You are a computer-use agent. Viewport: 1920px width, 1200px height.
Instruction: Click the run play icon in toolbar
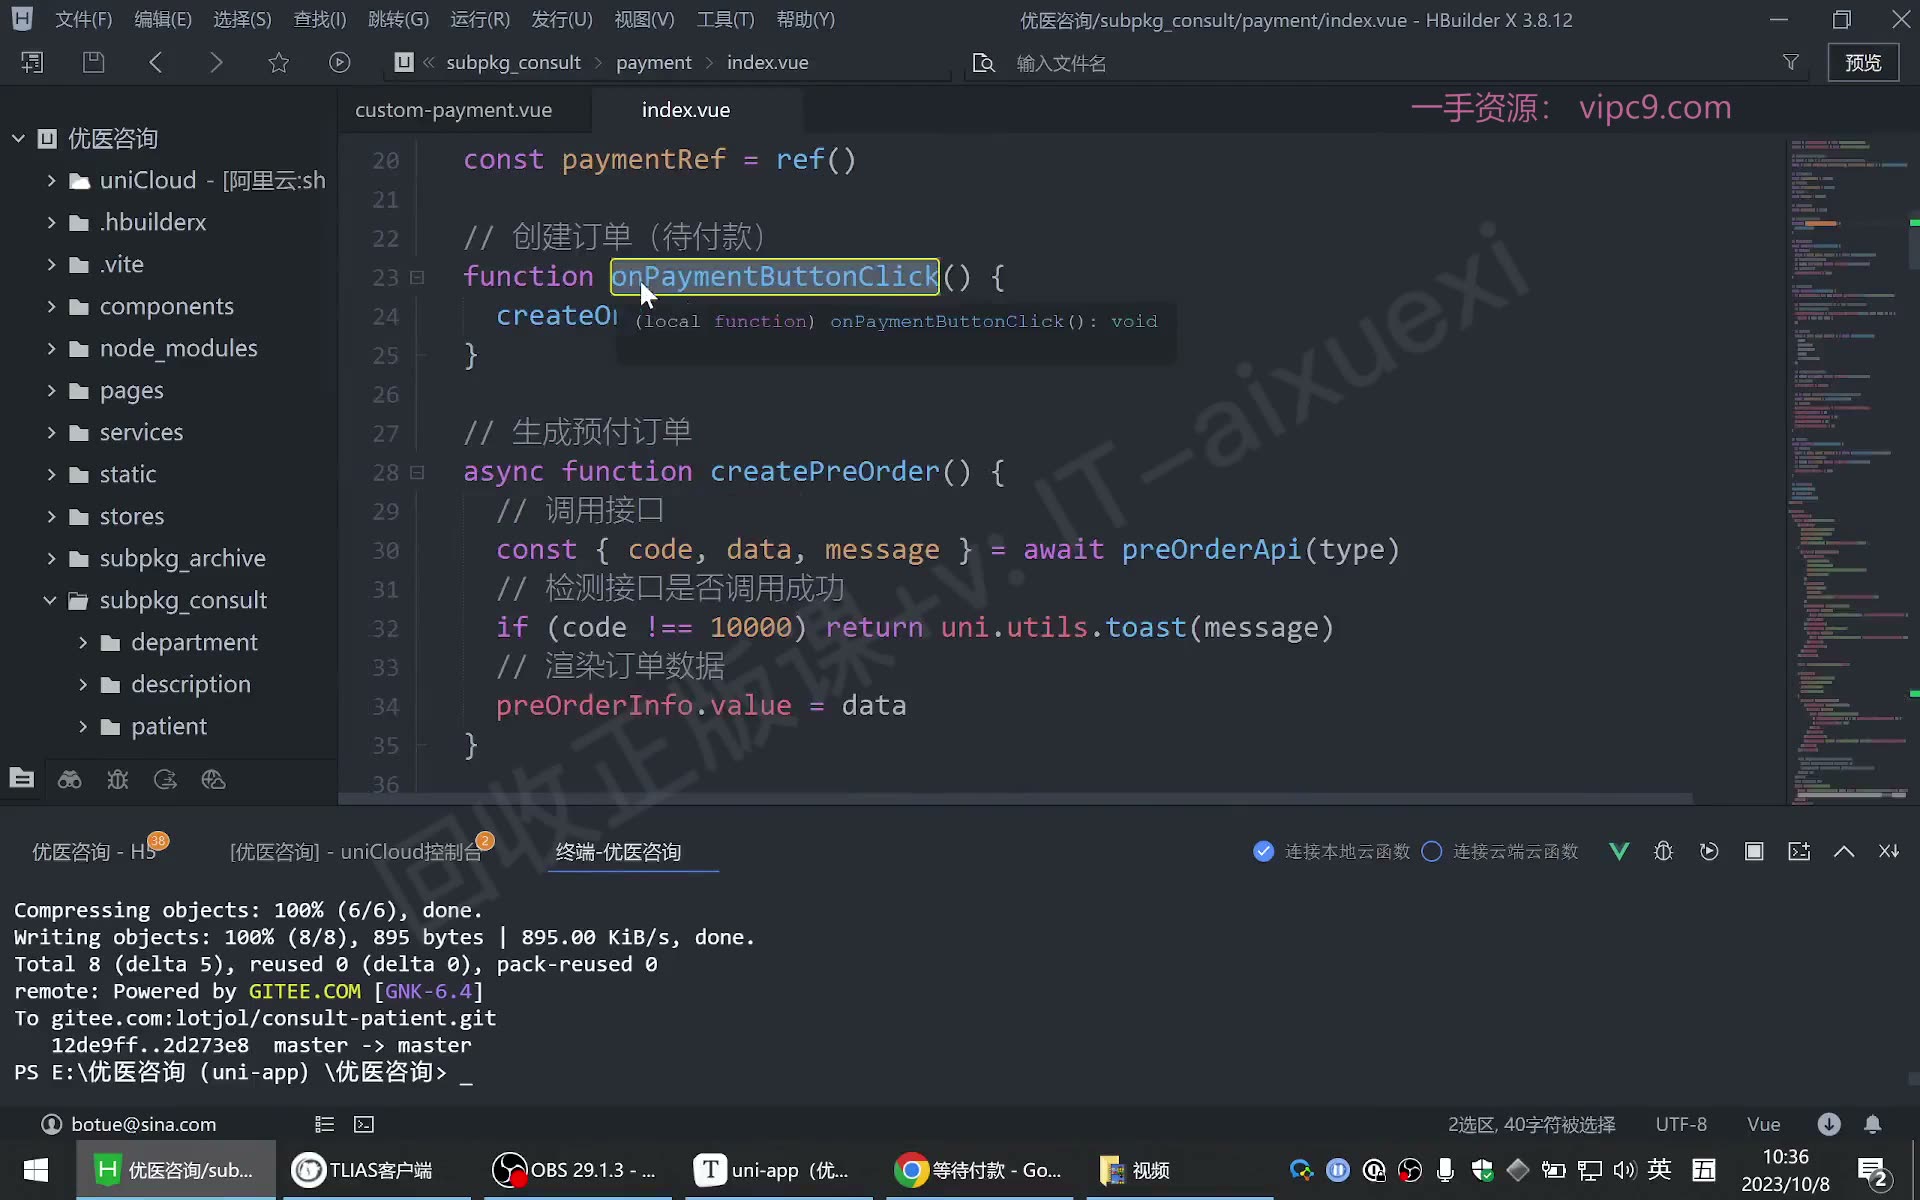(339, 62)
